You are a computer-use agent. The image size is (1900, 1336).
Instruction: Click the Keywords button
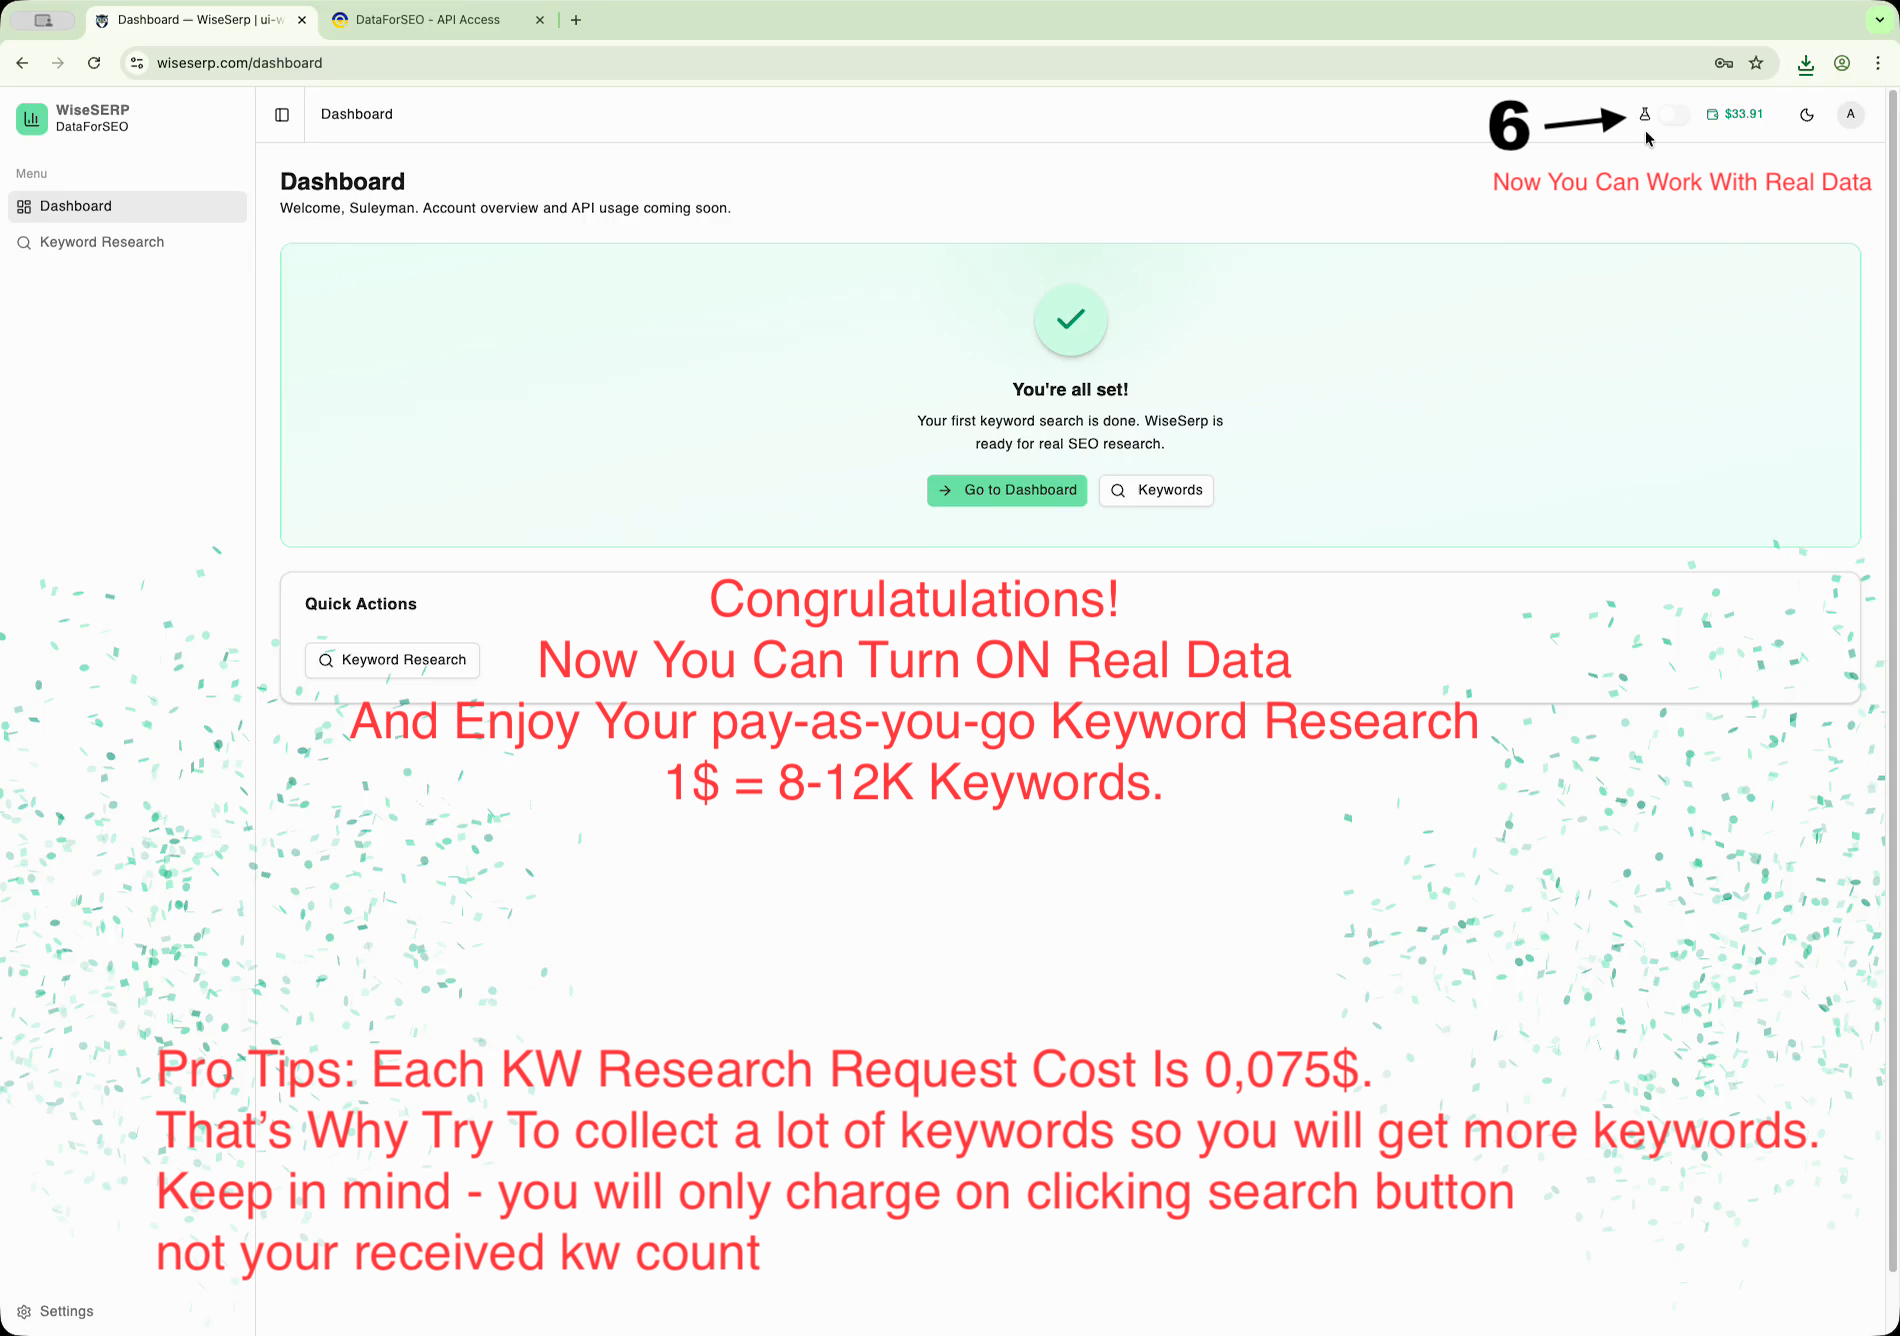pos(1156,490)
